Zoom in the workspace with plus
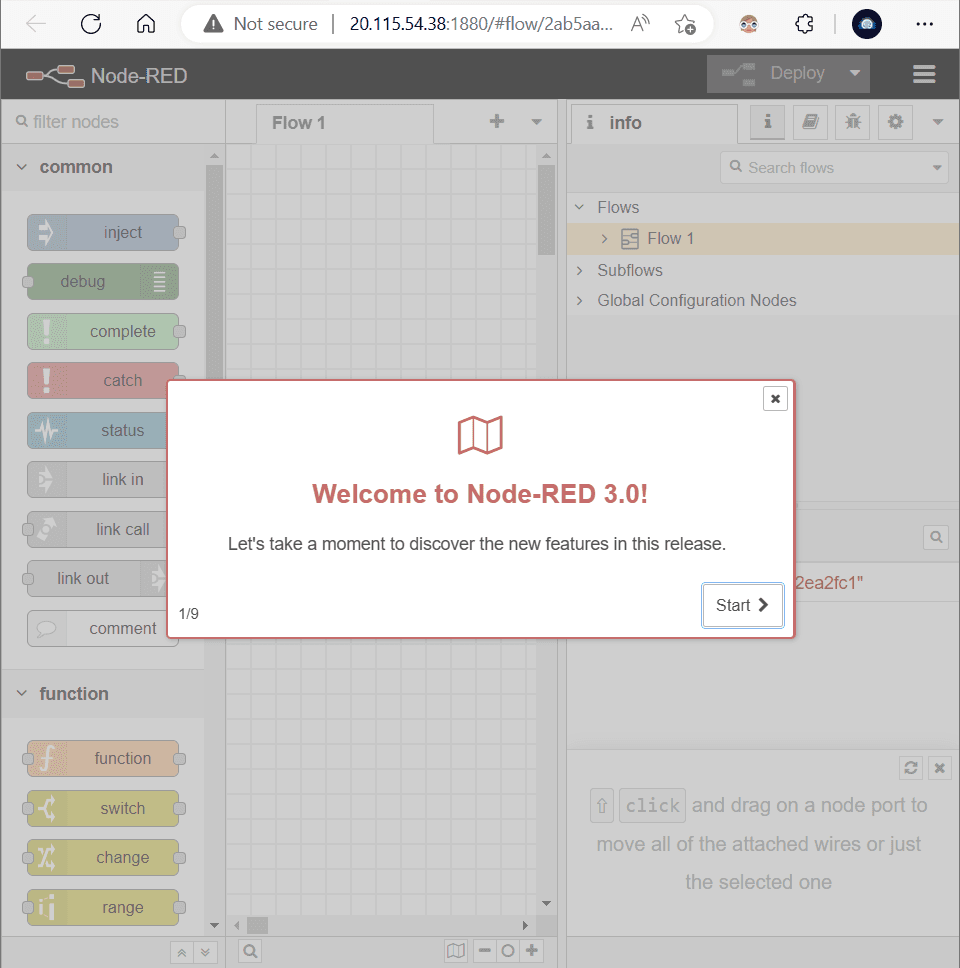The height and width of the screenshot is (968, 960). tap(532, 951)
